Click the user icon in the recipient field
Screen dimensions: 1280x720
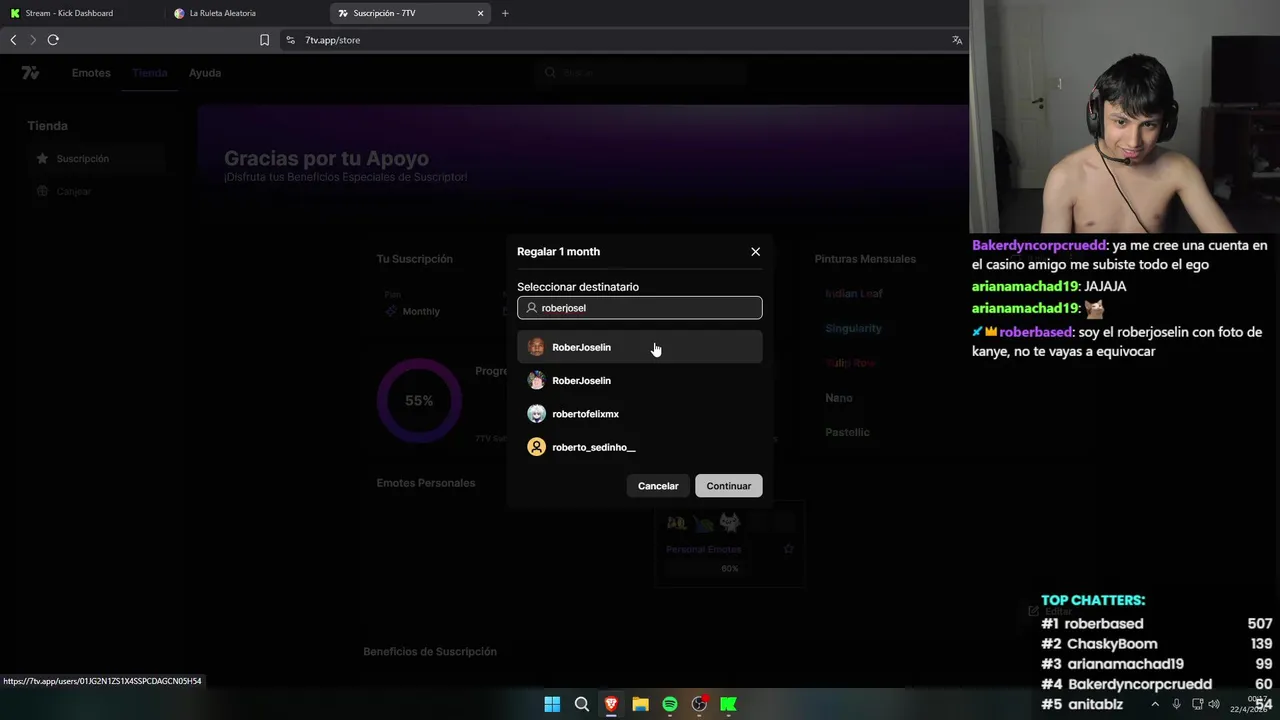point(532,308)
